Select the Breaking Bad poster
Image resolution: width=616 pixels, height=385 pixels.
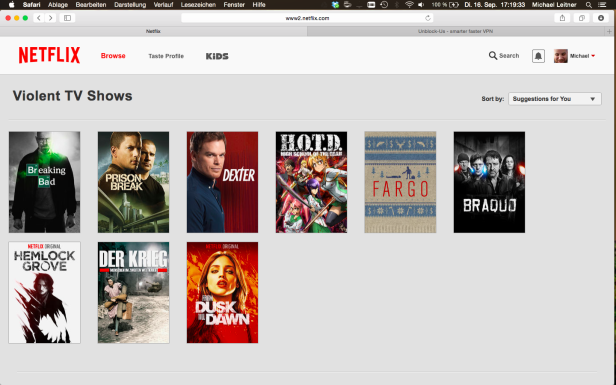[44, 182]
